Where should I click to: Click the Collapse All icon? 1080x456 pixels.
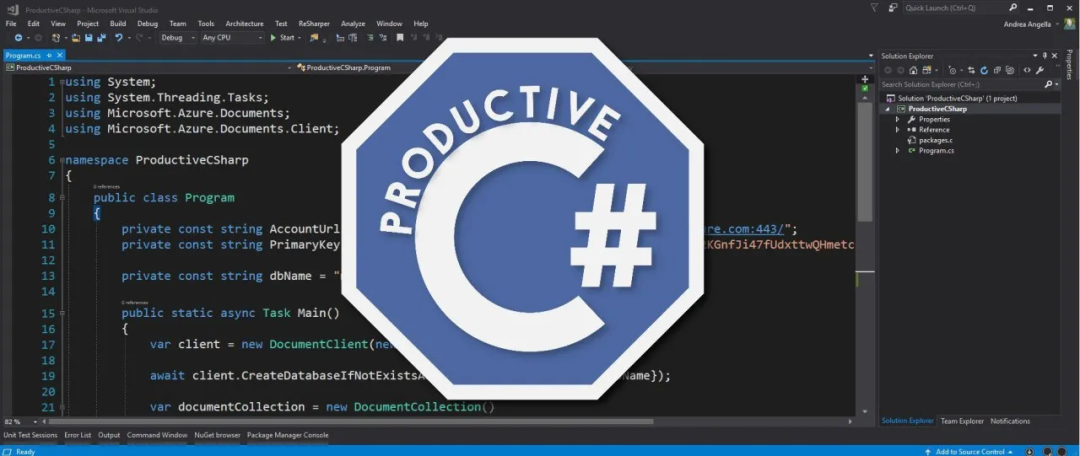coord(997,70)
